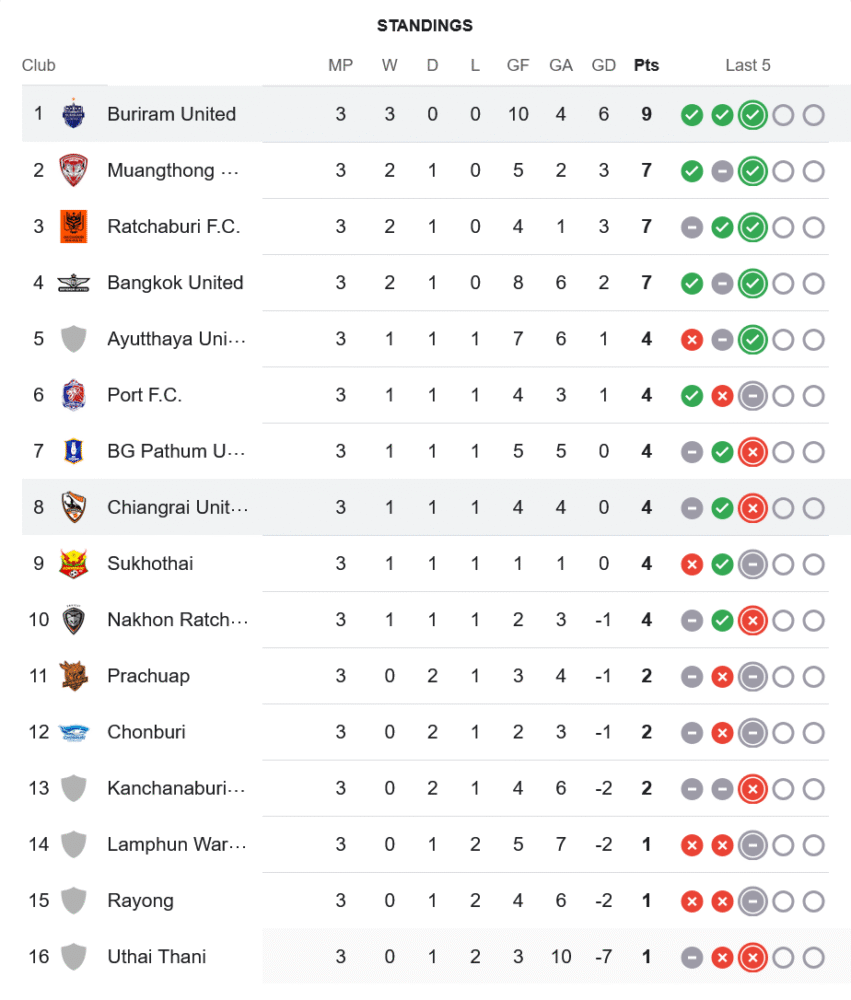This screenshot has width=851, height=1000.
Task: Click the Chonburi club logo
Action: tap(74, 732)
